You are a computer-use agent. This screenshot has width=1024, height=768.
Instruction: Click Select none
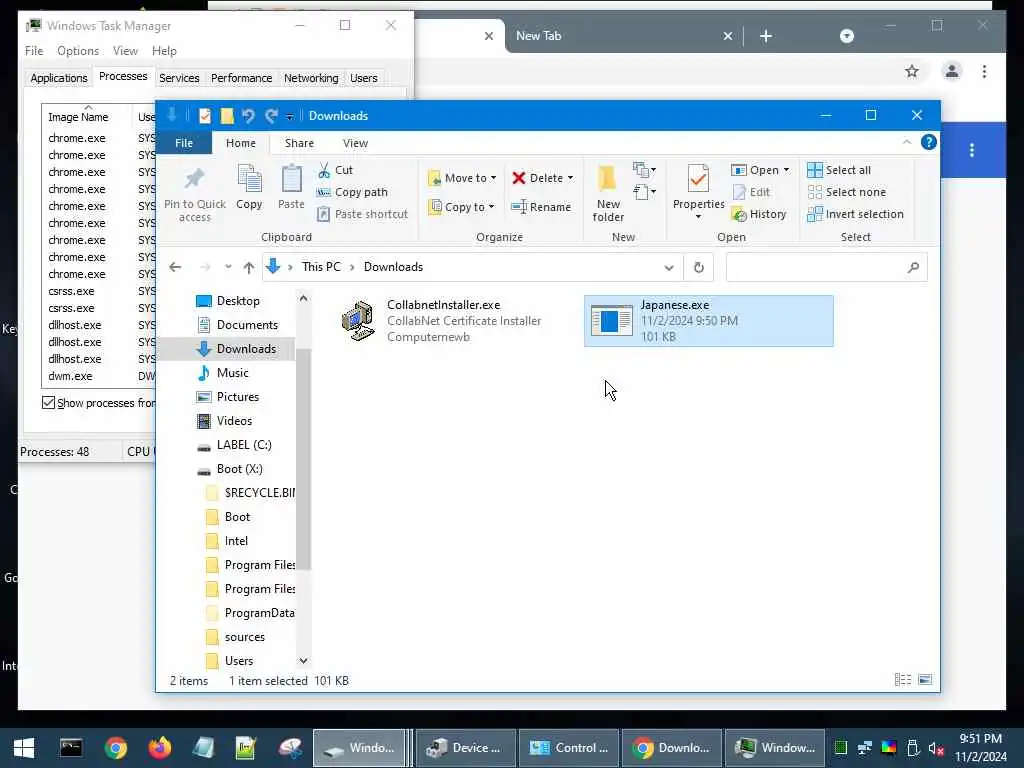[847, 192]
